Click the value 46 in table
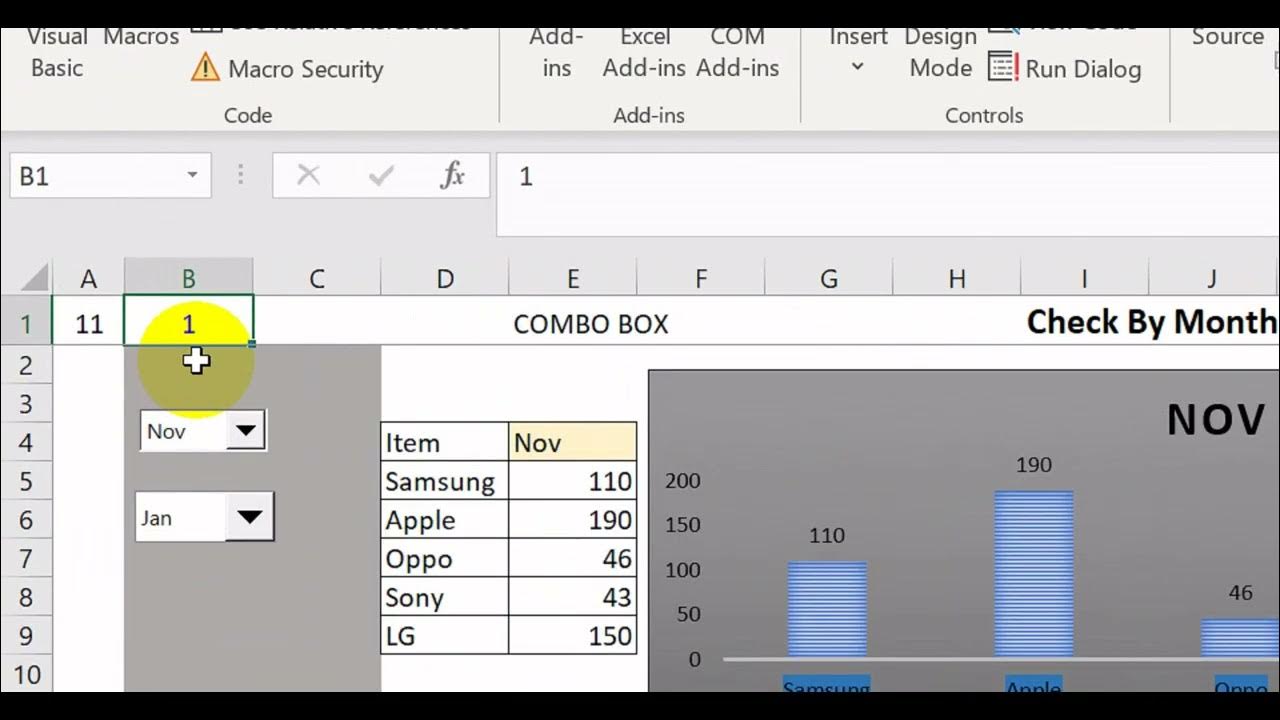Image resolution: width=1280 pixels, height=720 pixels. (x=573, y=558)
